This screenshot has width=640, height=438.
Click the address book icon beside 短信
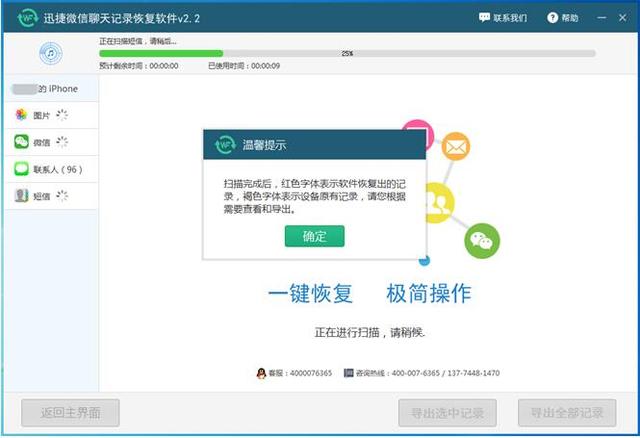click(x=21, y=196)
